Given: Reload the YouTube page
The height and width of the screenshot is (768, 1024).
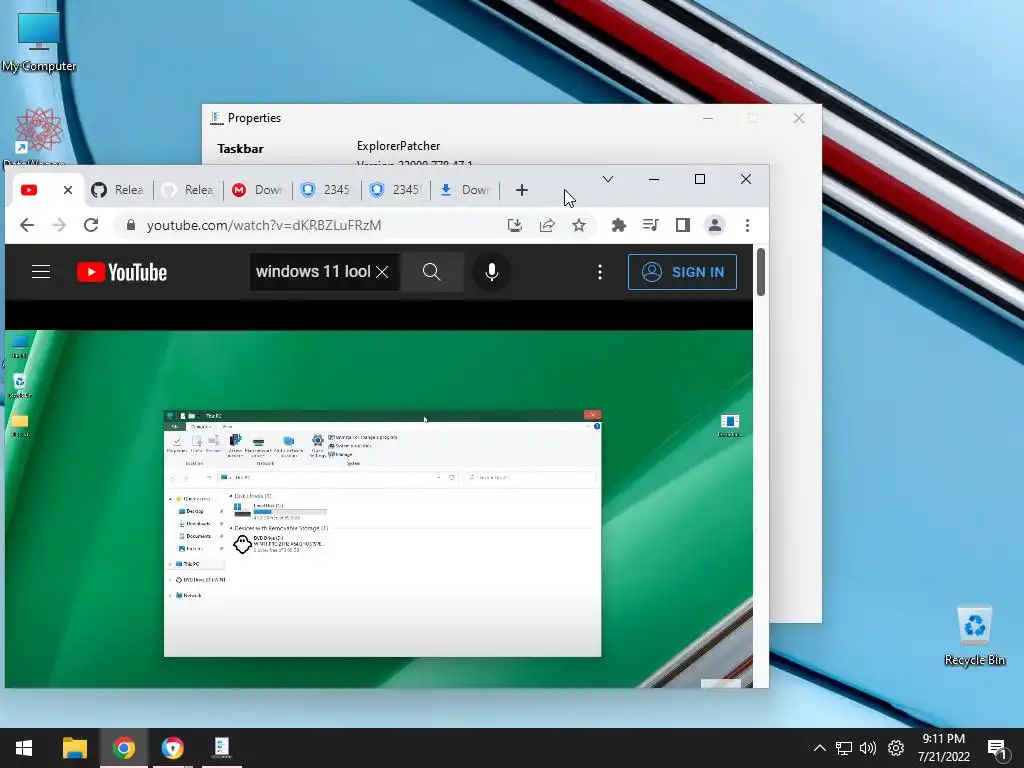Looking at the screenshot, I should [x=91, y=225].
